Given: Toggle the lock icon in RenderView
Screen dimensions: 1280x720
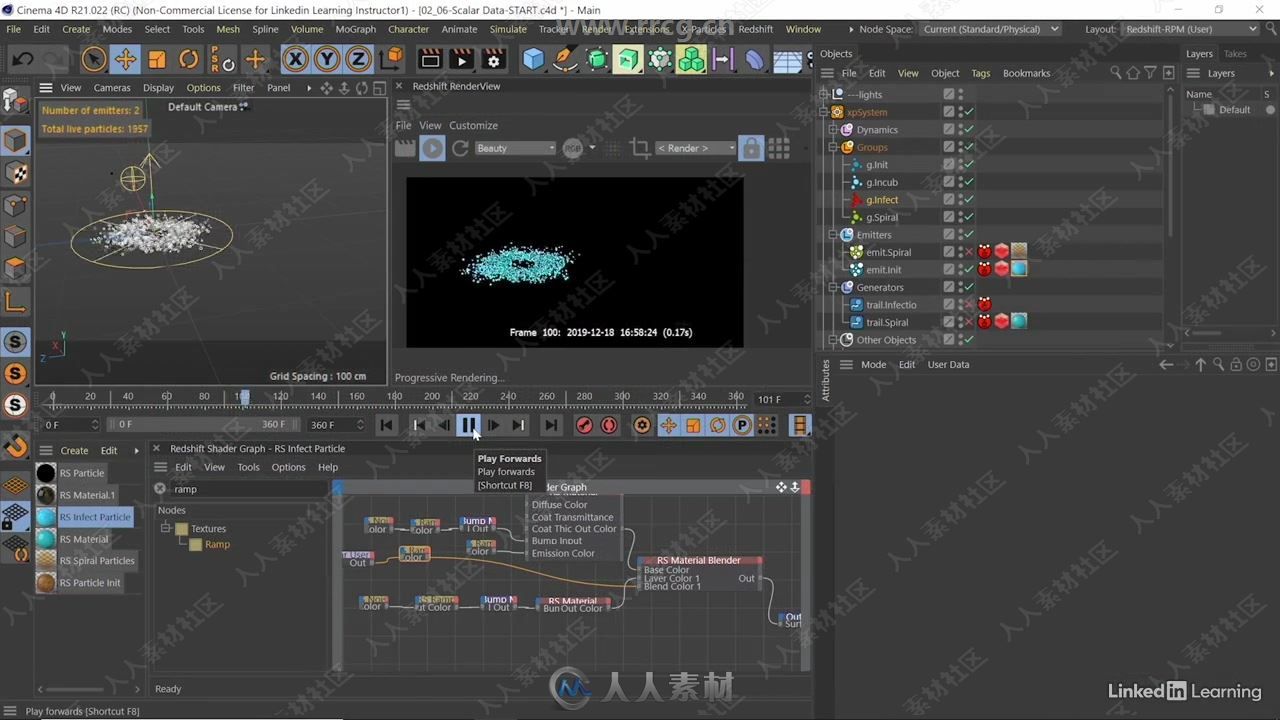Looking at the screenshot, I should pyautogui.click(x=751, y=148).
